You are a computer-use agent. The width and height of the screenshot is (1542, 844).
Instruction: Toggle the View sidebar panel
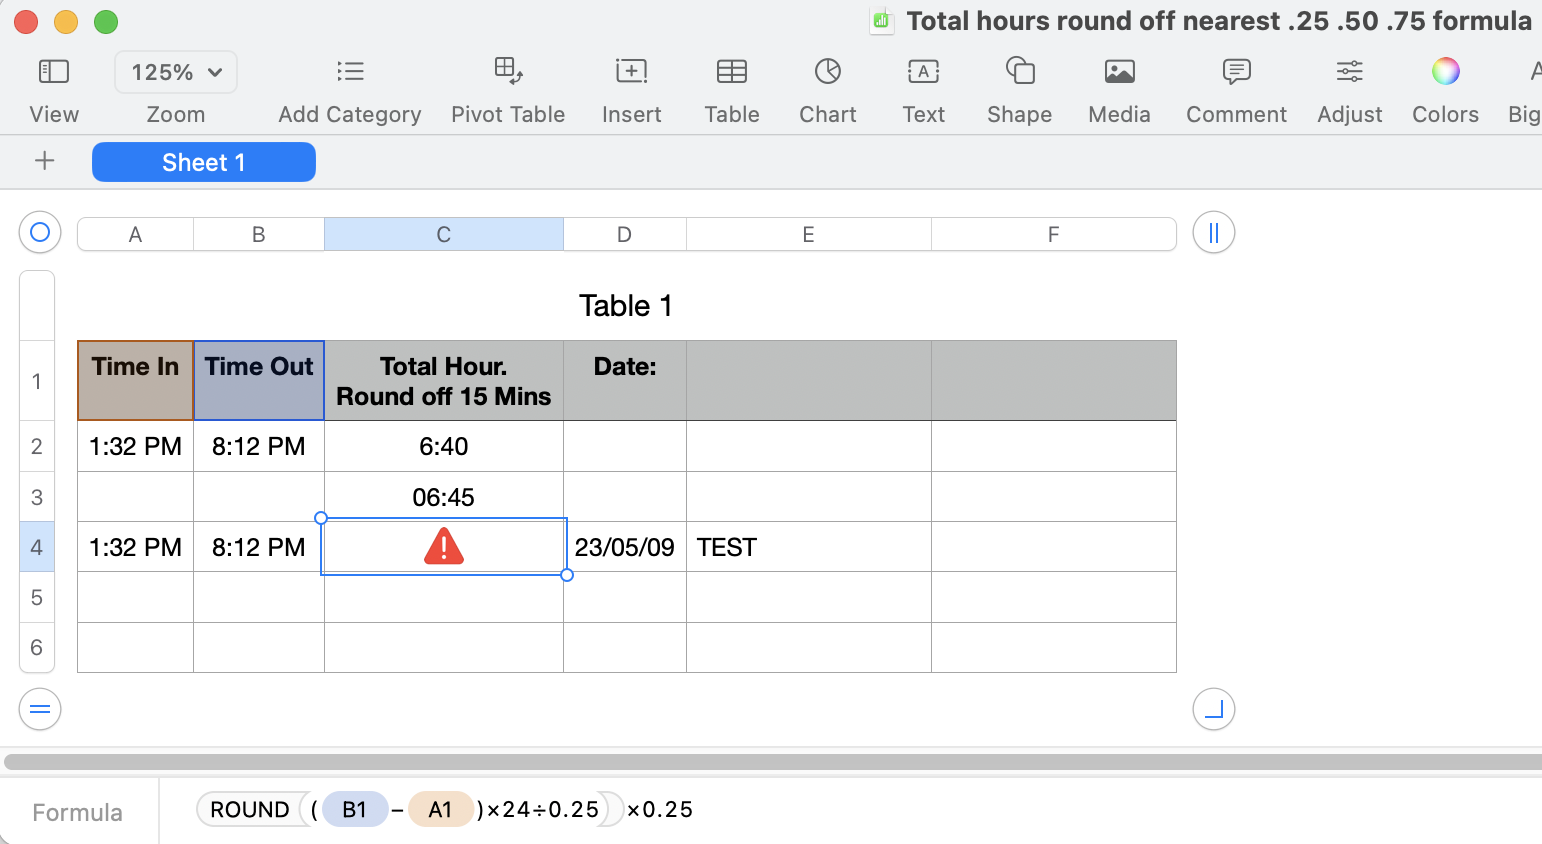[54, 85]
